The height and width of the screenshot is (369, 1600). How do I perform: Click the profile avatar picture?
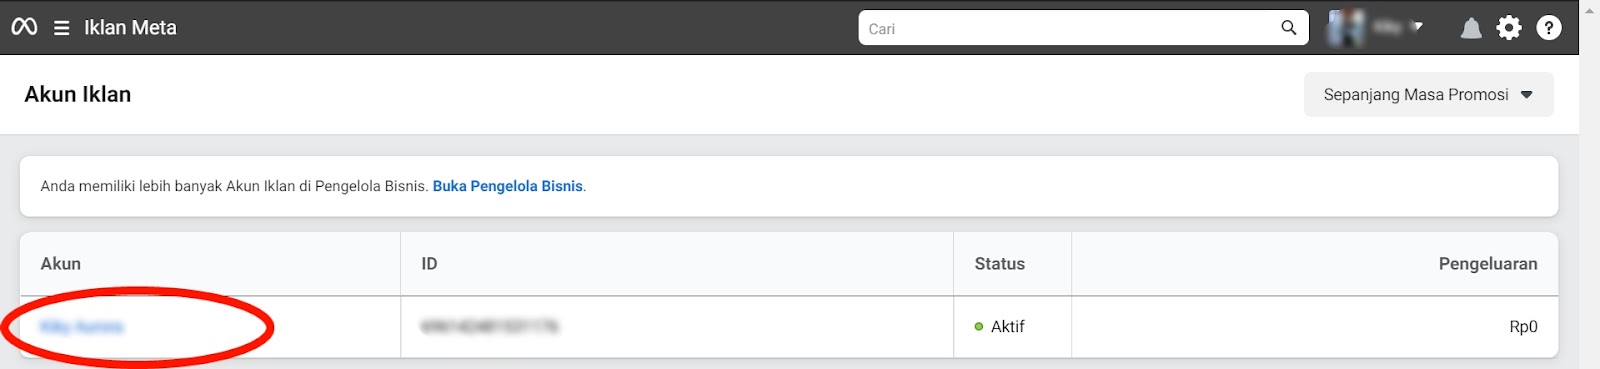pos(1345,28)
